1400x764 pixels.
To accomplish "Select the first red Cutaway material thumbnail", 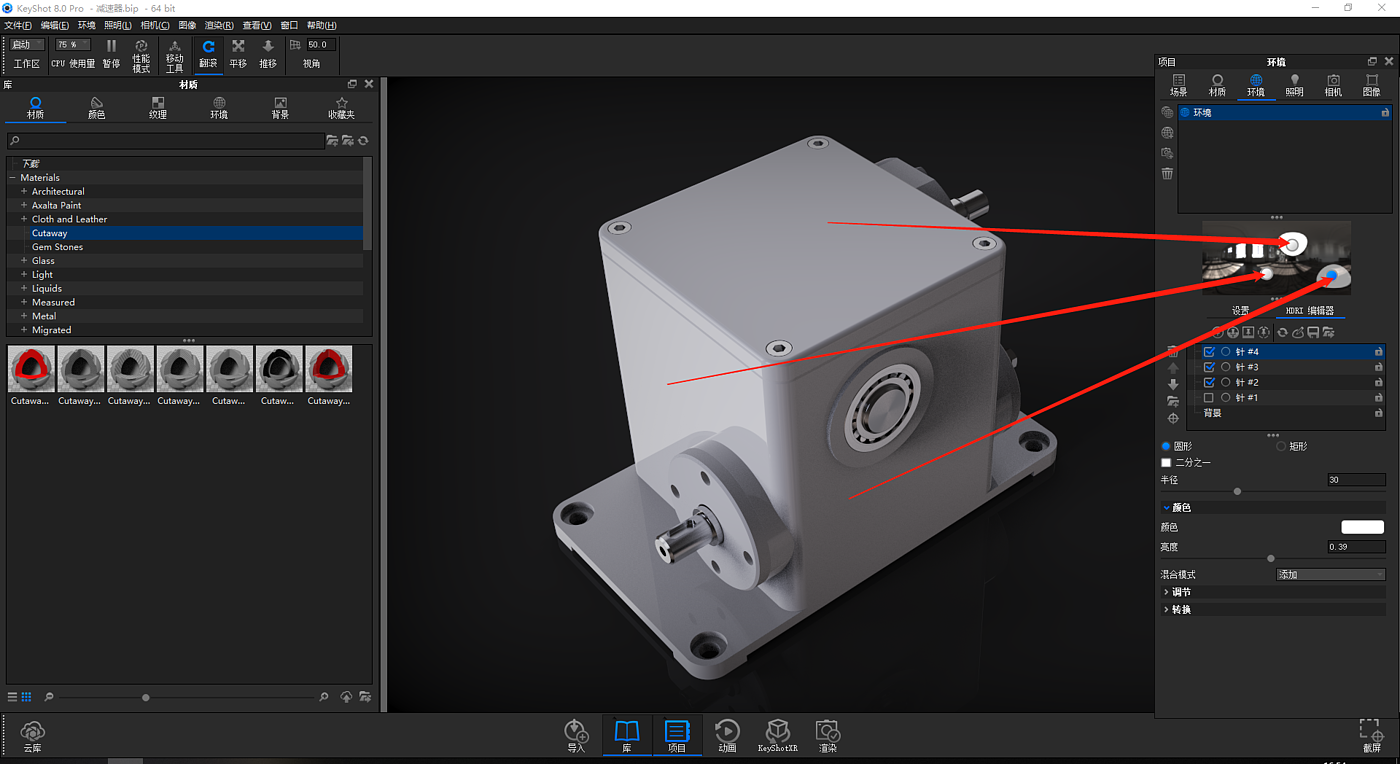I will [31, 370].
